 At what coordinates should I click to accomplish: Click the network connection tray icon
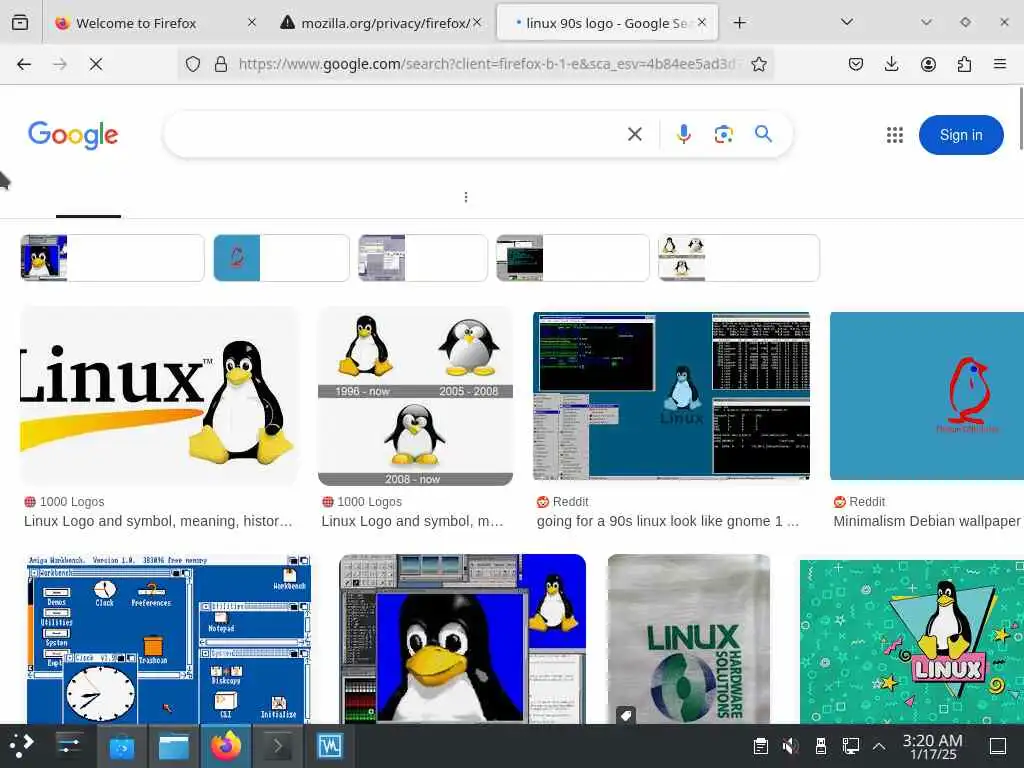[851, 746]
